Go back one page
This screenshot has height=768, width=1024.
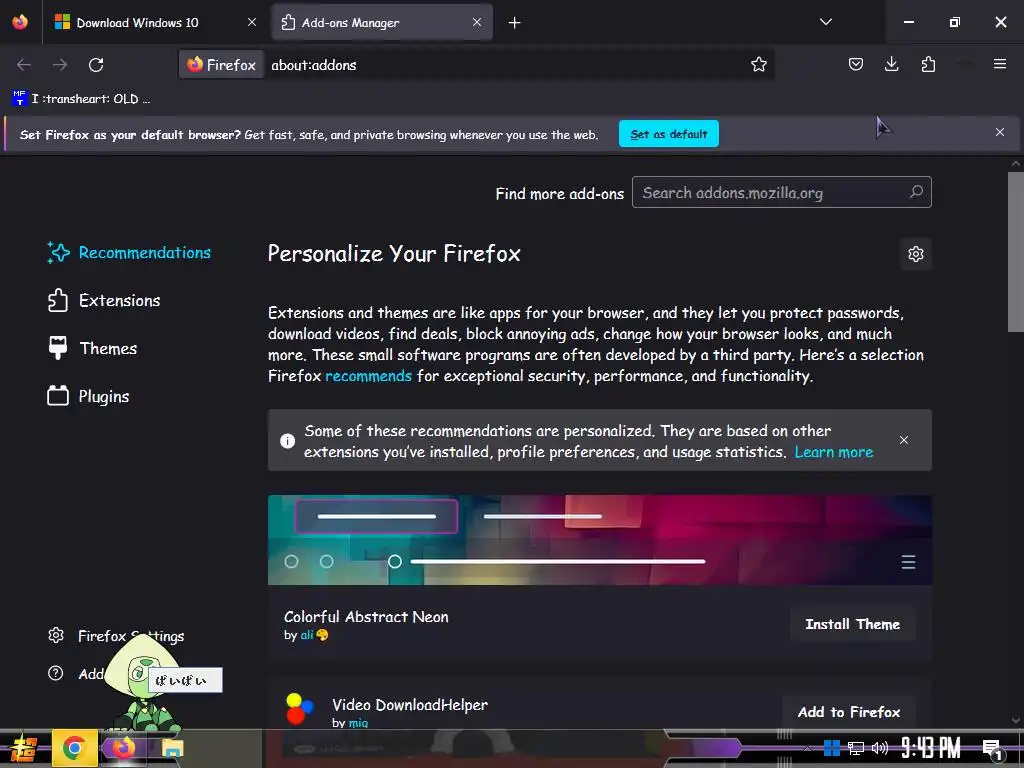24,65
